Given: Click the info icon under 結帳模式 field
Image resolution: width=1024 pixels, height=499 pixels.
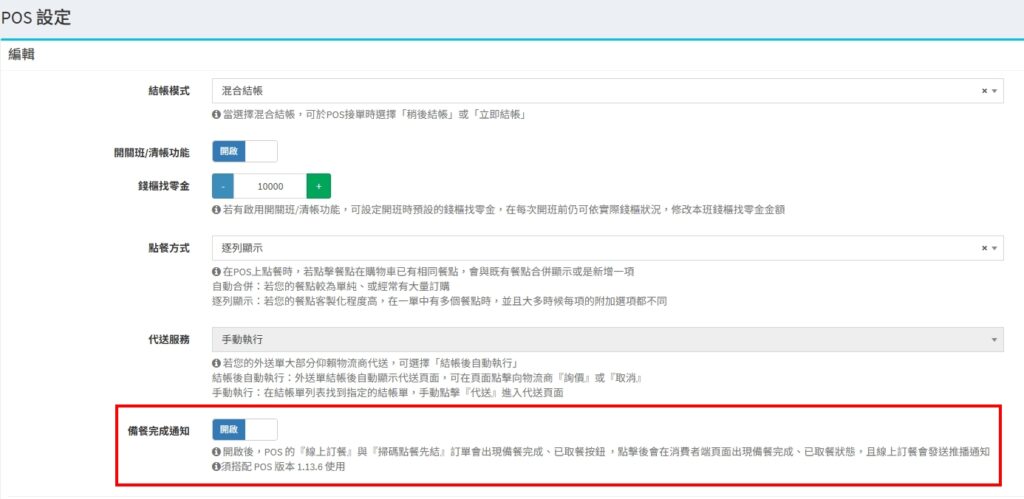Looking at the screenshot, I should pyautogui.click(x=216, y=115).
